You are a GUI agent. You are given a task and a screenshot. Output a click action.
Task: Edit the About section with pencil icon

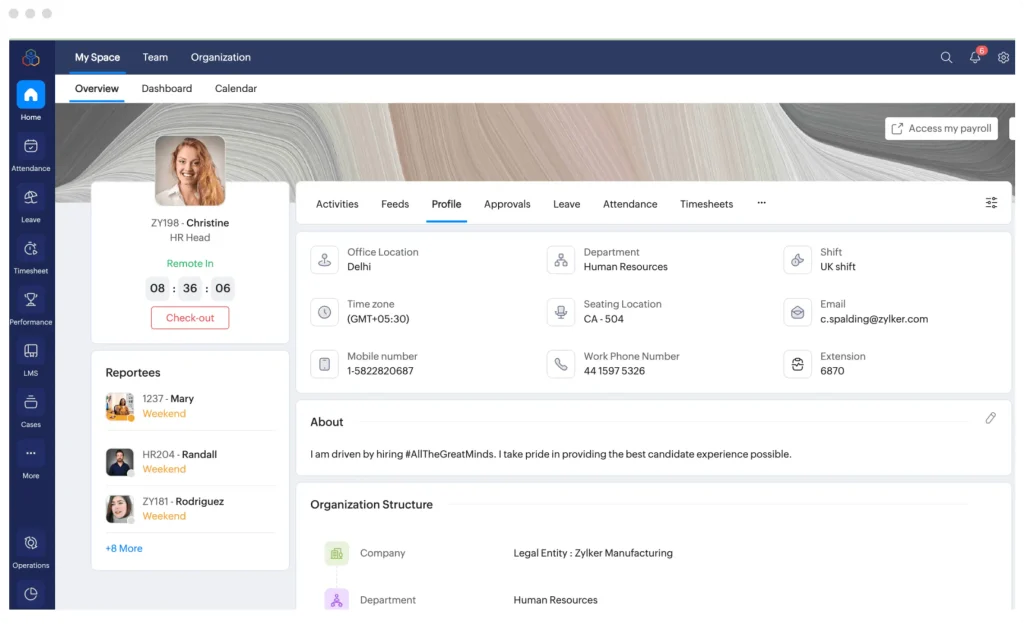coord(991,417)
